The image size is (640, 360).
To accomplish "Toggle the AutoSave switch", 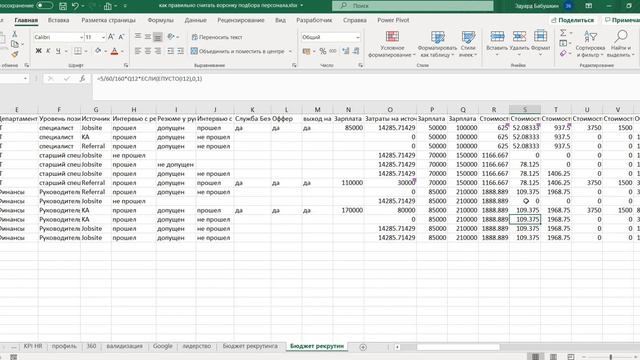I will click(x=44, y=6).
